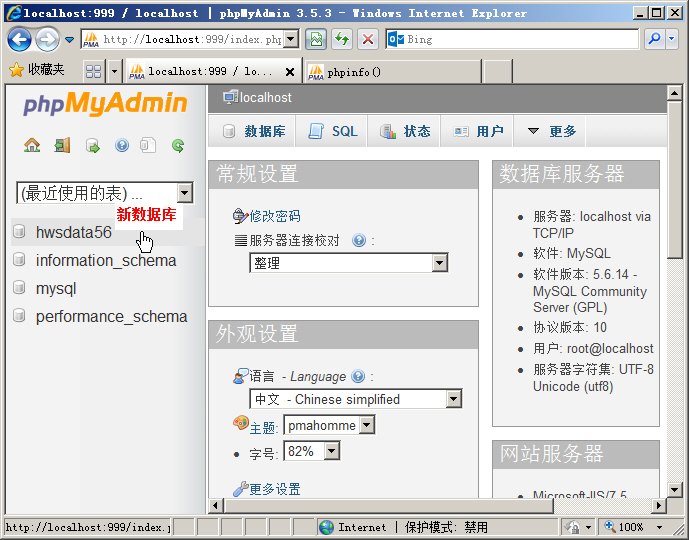689x540 pixels.
Task: Open the hwsdata56 database
Action: [x=74, y=232]
